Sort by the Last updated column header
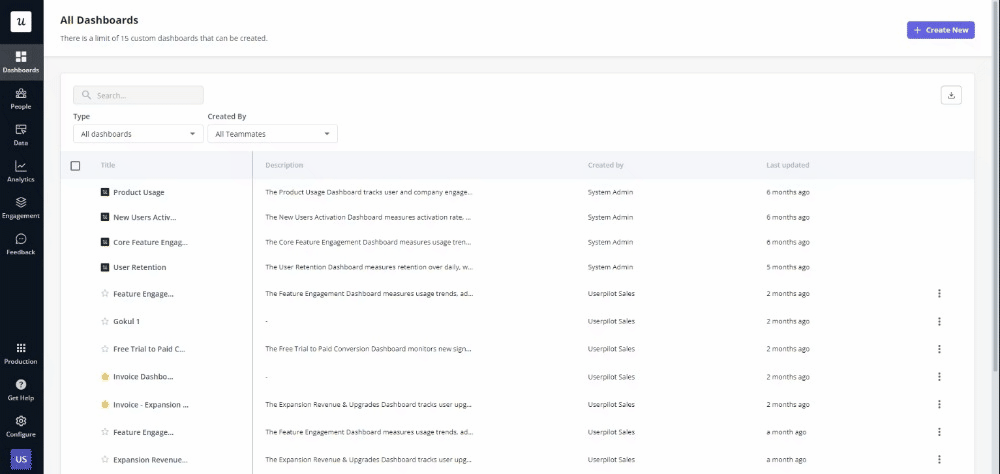 pyautogui.click(x=787, y=166)
